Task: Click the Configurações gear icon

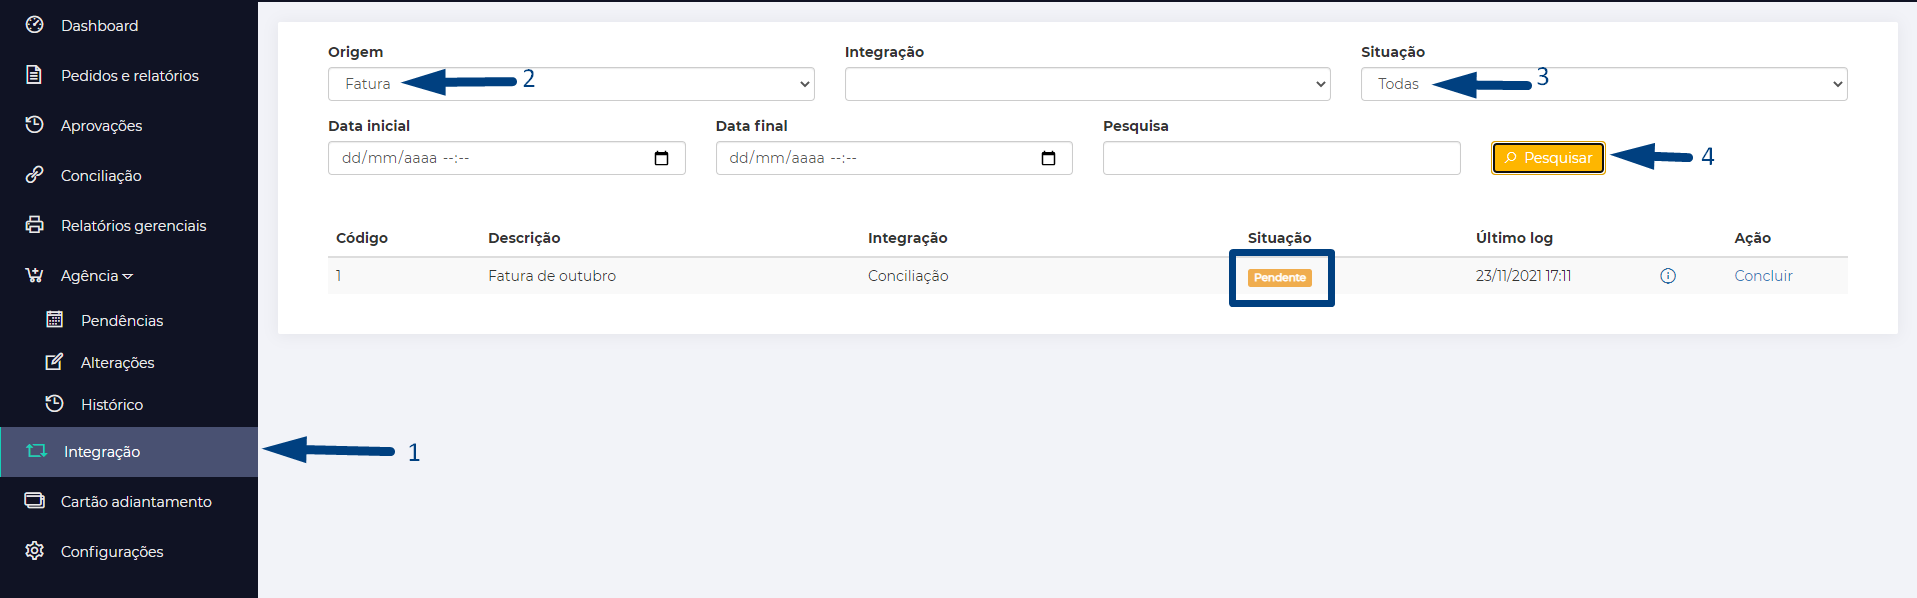Action: [x=34, y=551]
